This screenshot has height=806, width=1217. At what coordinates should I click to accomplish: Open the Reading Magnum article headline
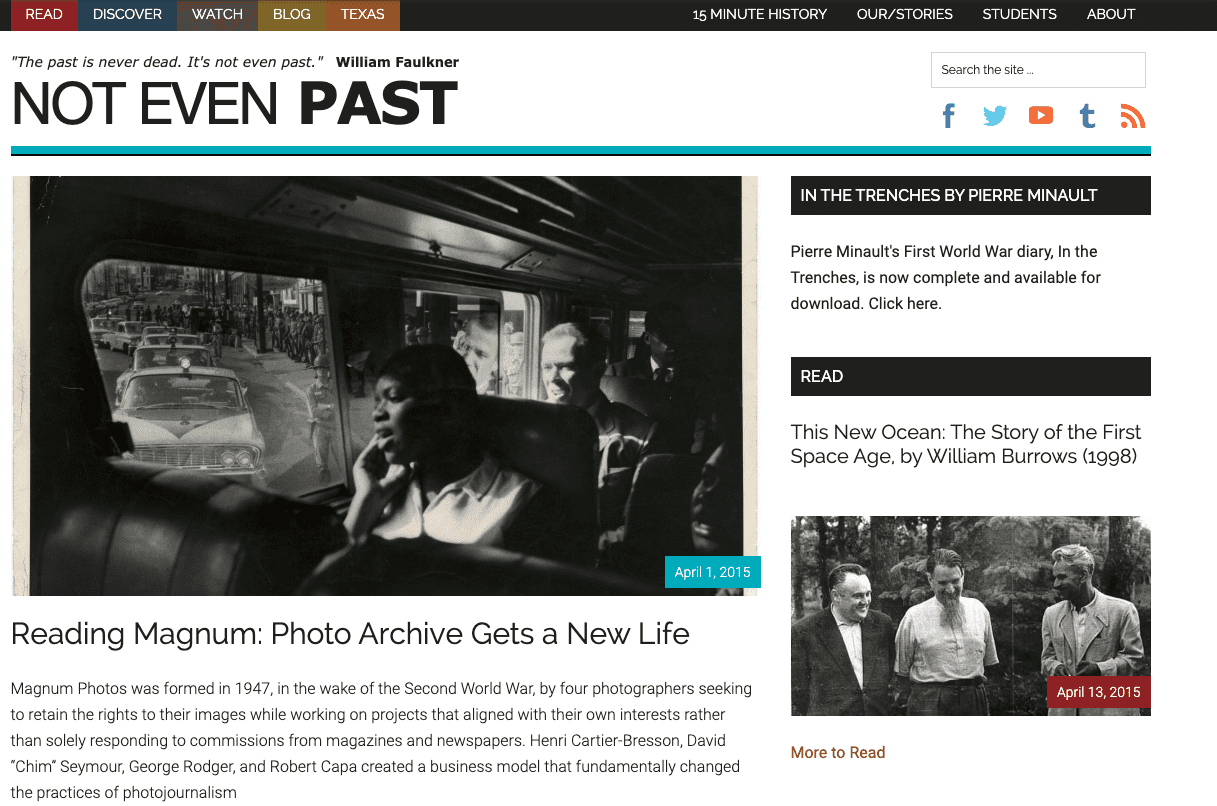[x=350, y=633]
